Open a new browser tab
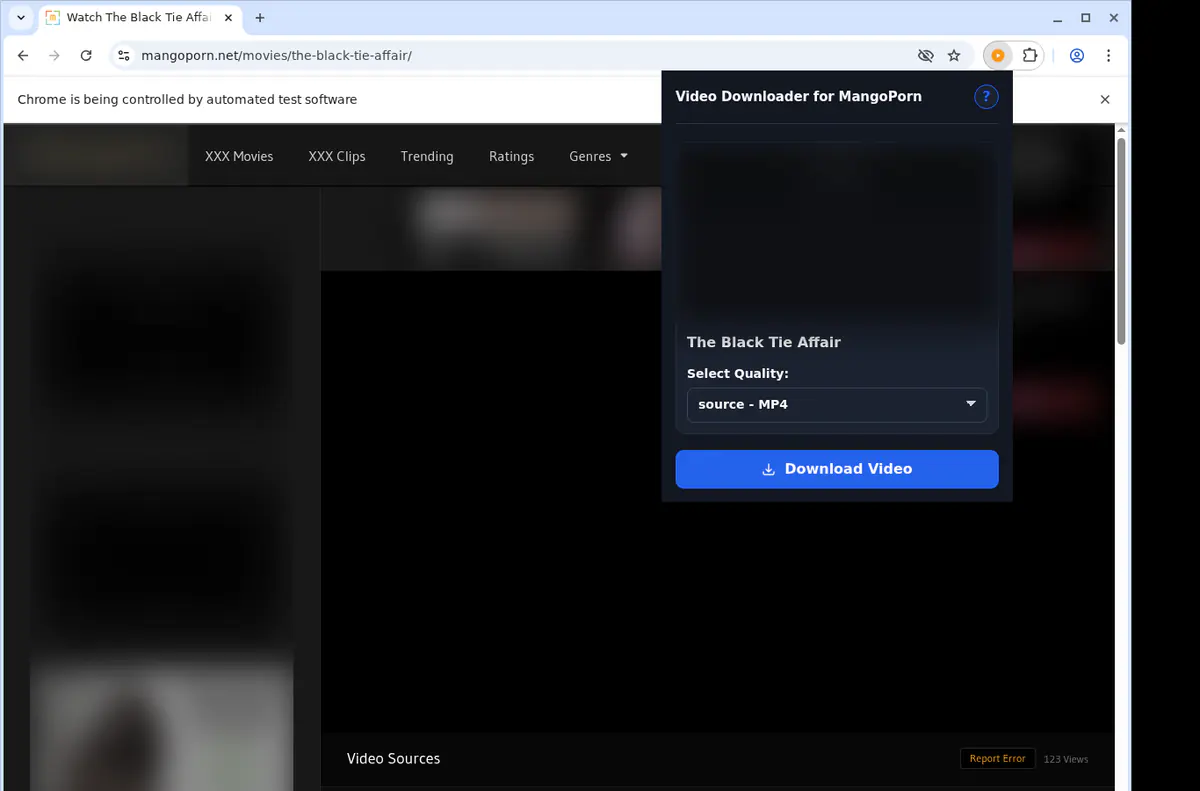Screen dimensions: 1200x791 260,18
